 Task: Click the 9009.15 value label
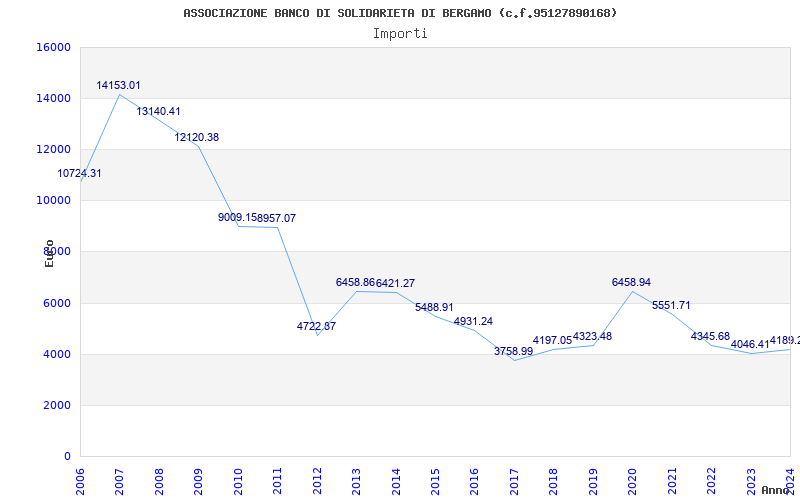coord(237,217)
